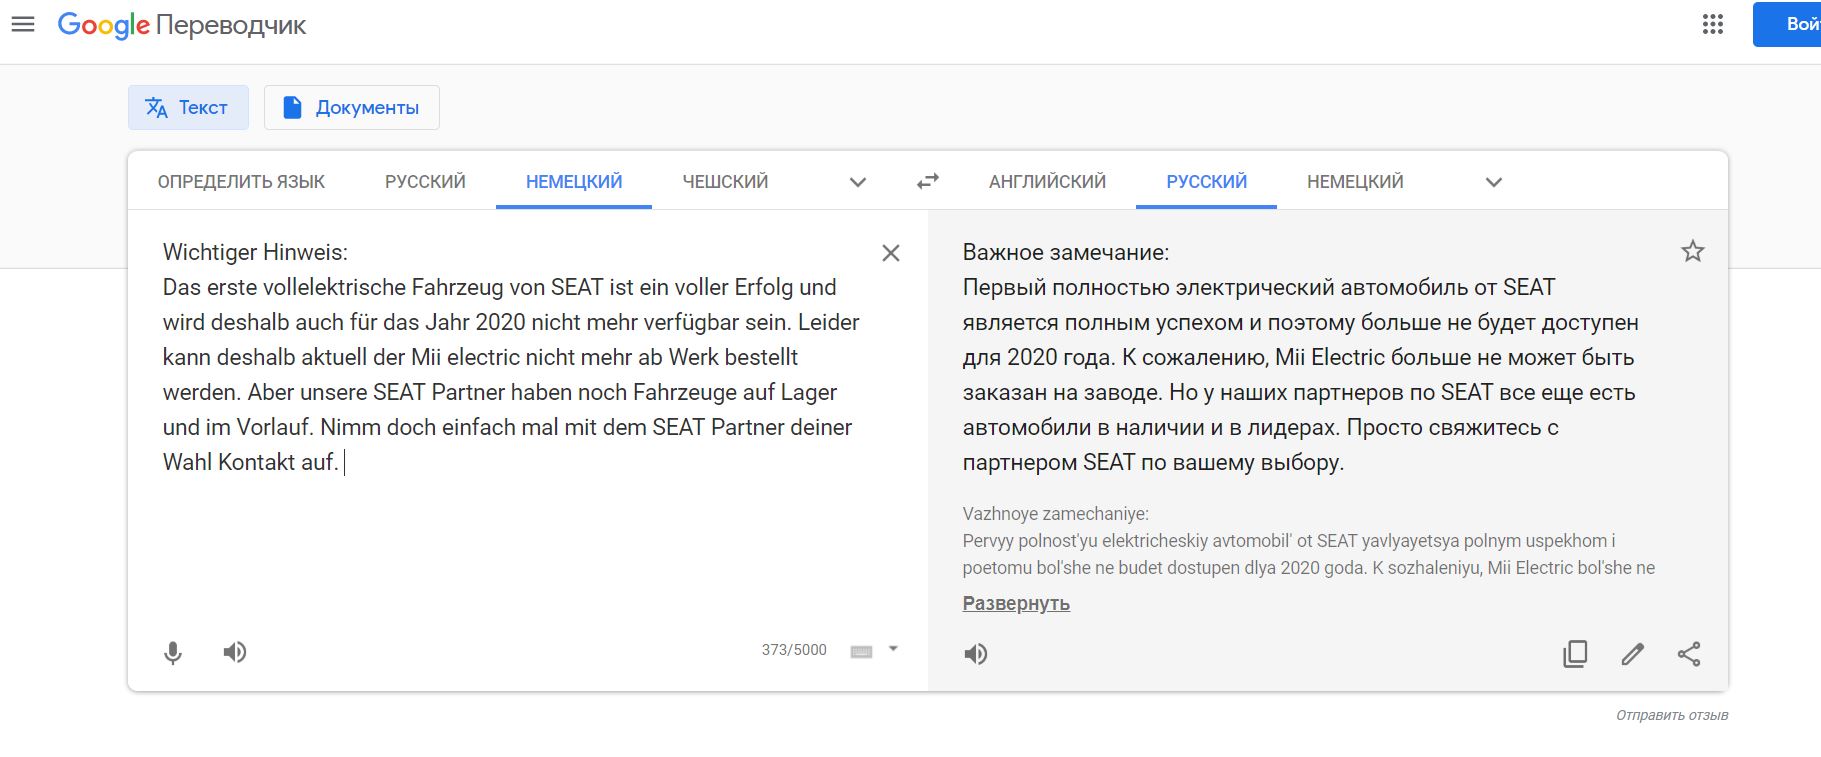The image size is (1821, 757).
Task: Select РУССКИЙ as target language
Action: (x=1206, y=181)
